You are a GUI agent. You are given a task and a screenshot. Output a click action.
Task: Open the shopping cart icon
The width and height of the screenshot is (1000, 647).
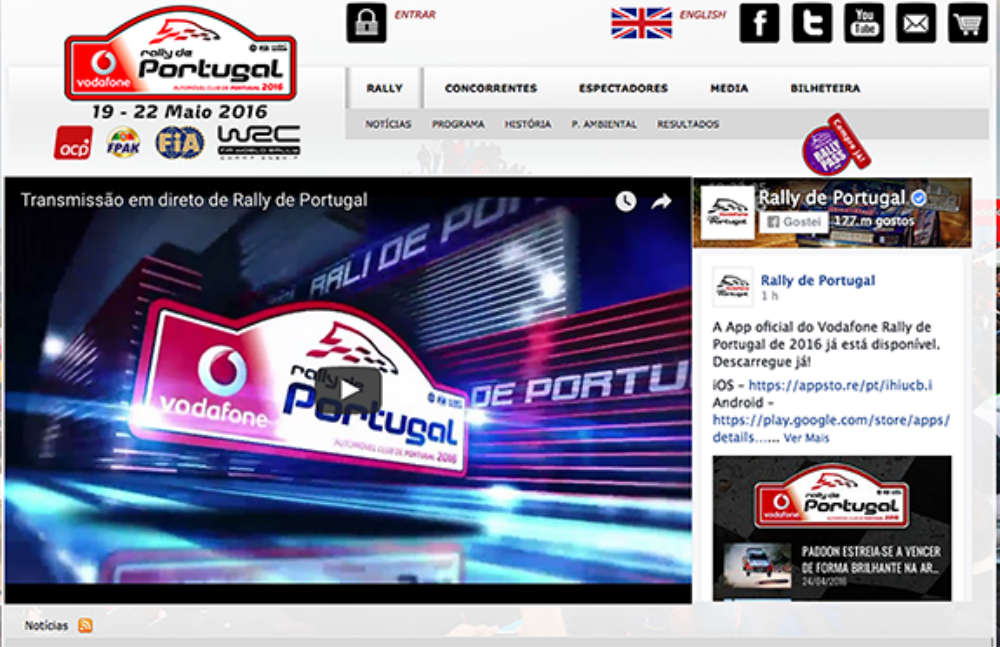pos(968,23)
